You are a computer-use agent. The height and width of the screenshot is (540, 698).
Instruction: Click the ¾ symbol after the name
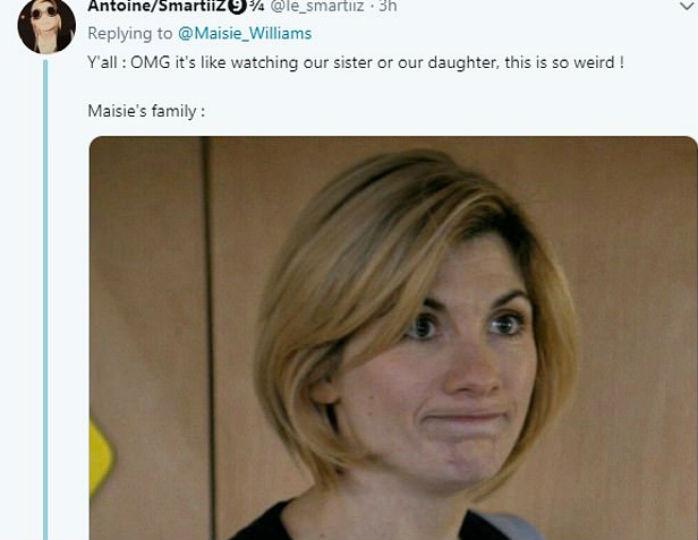257,6
